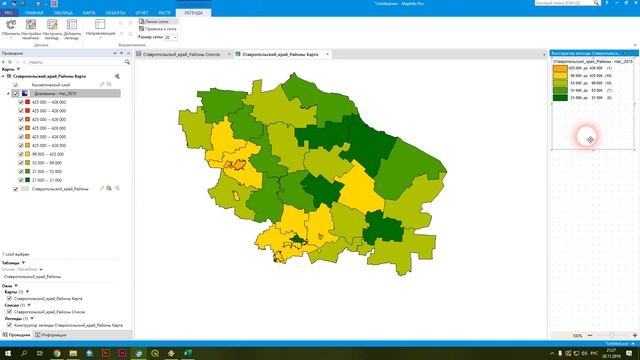Select Ставропольский_край_Районы in Таблицы list
Viewport: 640px width, 360px height.
pos(32,276)
